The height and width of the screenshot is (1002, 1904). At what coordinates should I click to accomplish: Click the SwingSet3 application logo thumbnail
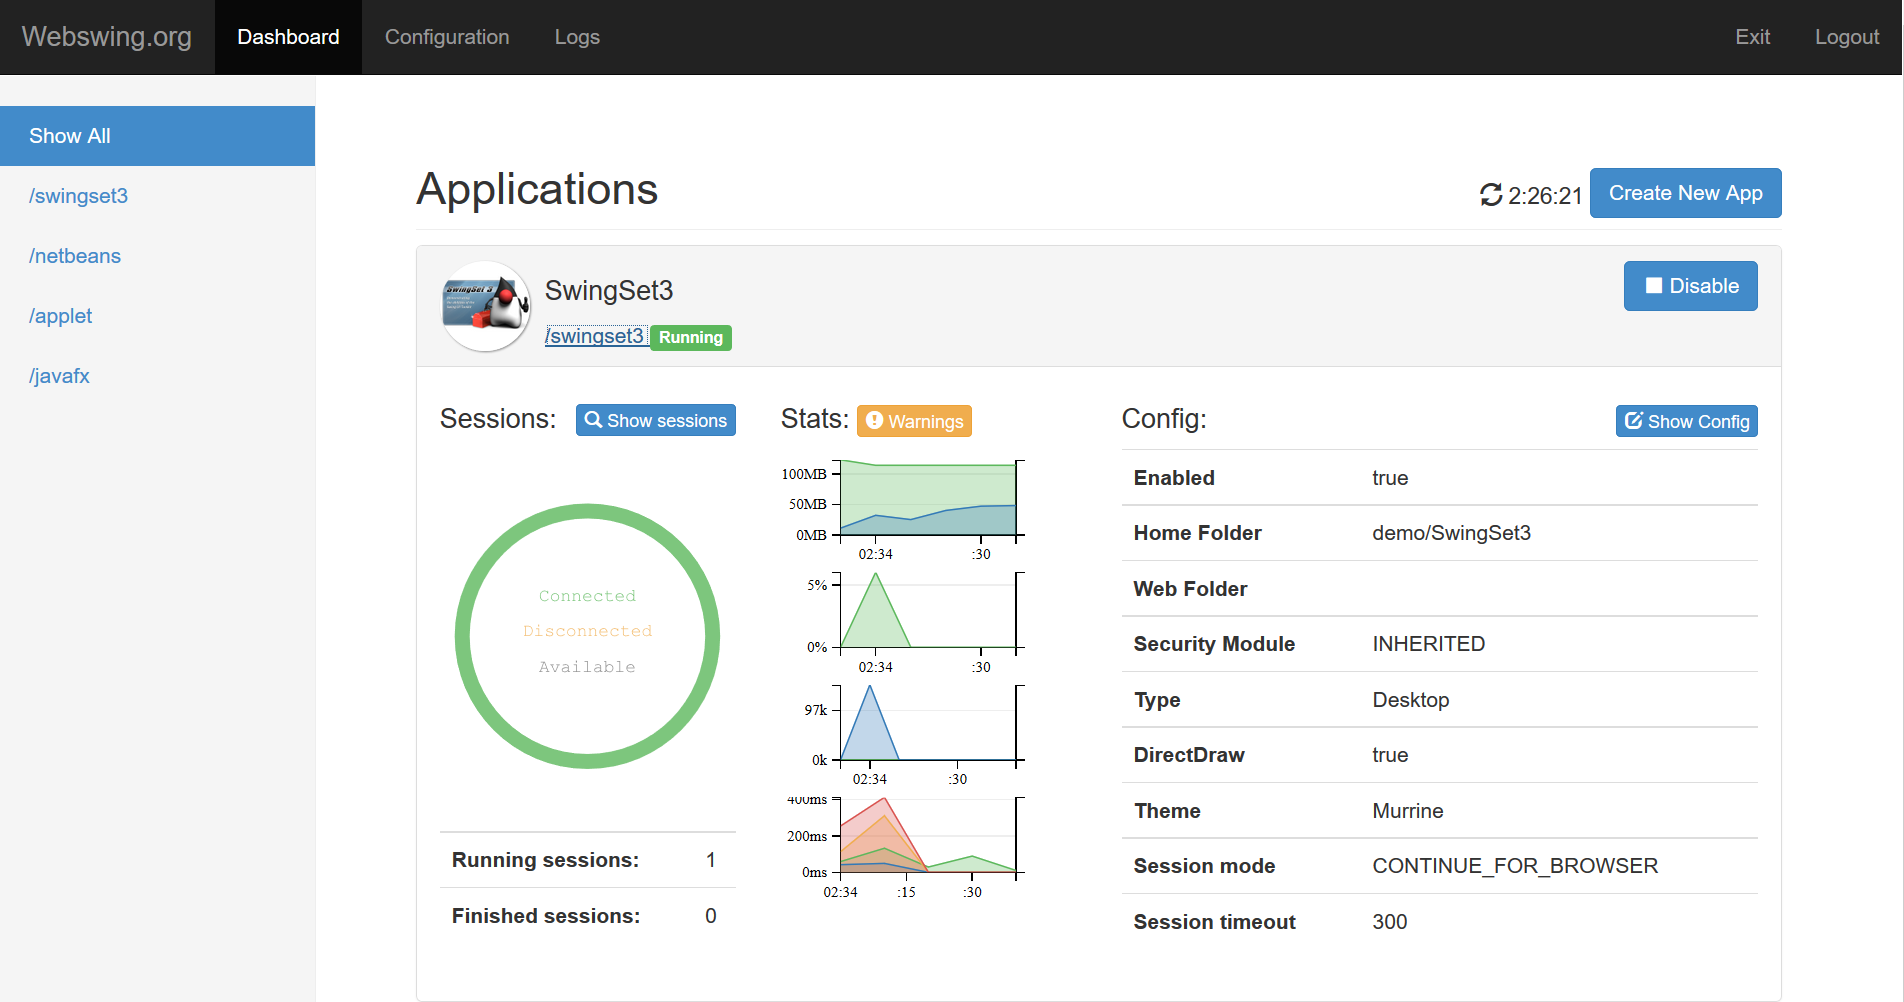pyautogui.click(x=486, y=307)
